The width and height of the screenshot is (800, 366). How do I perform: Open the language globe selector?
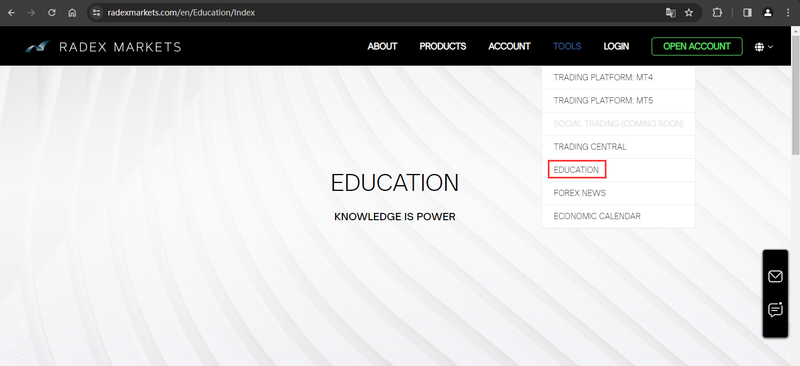764,46
